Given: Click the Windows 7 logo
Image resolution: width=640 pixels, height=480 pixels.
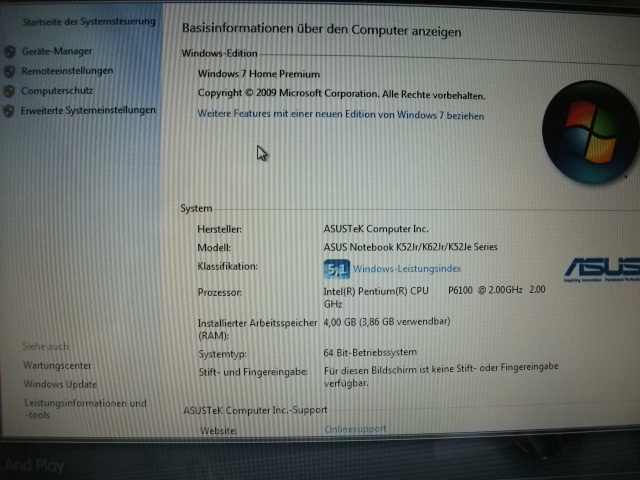Looking at the screenshot, I should coord(589,132).
